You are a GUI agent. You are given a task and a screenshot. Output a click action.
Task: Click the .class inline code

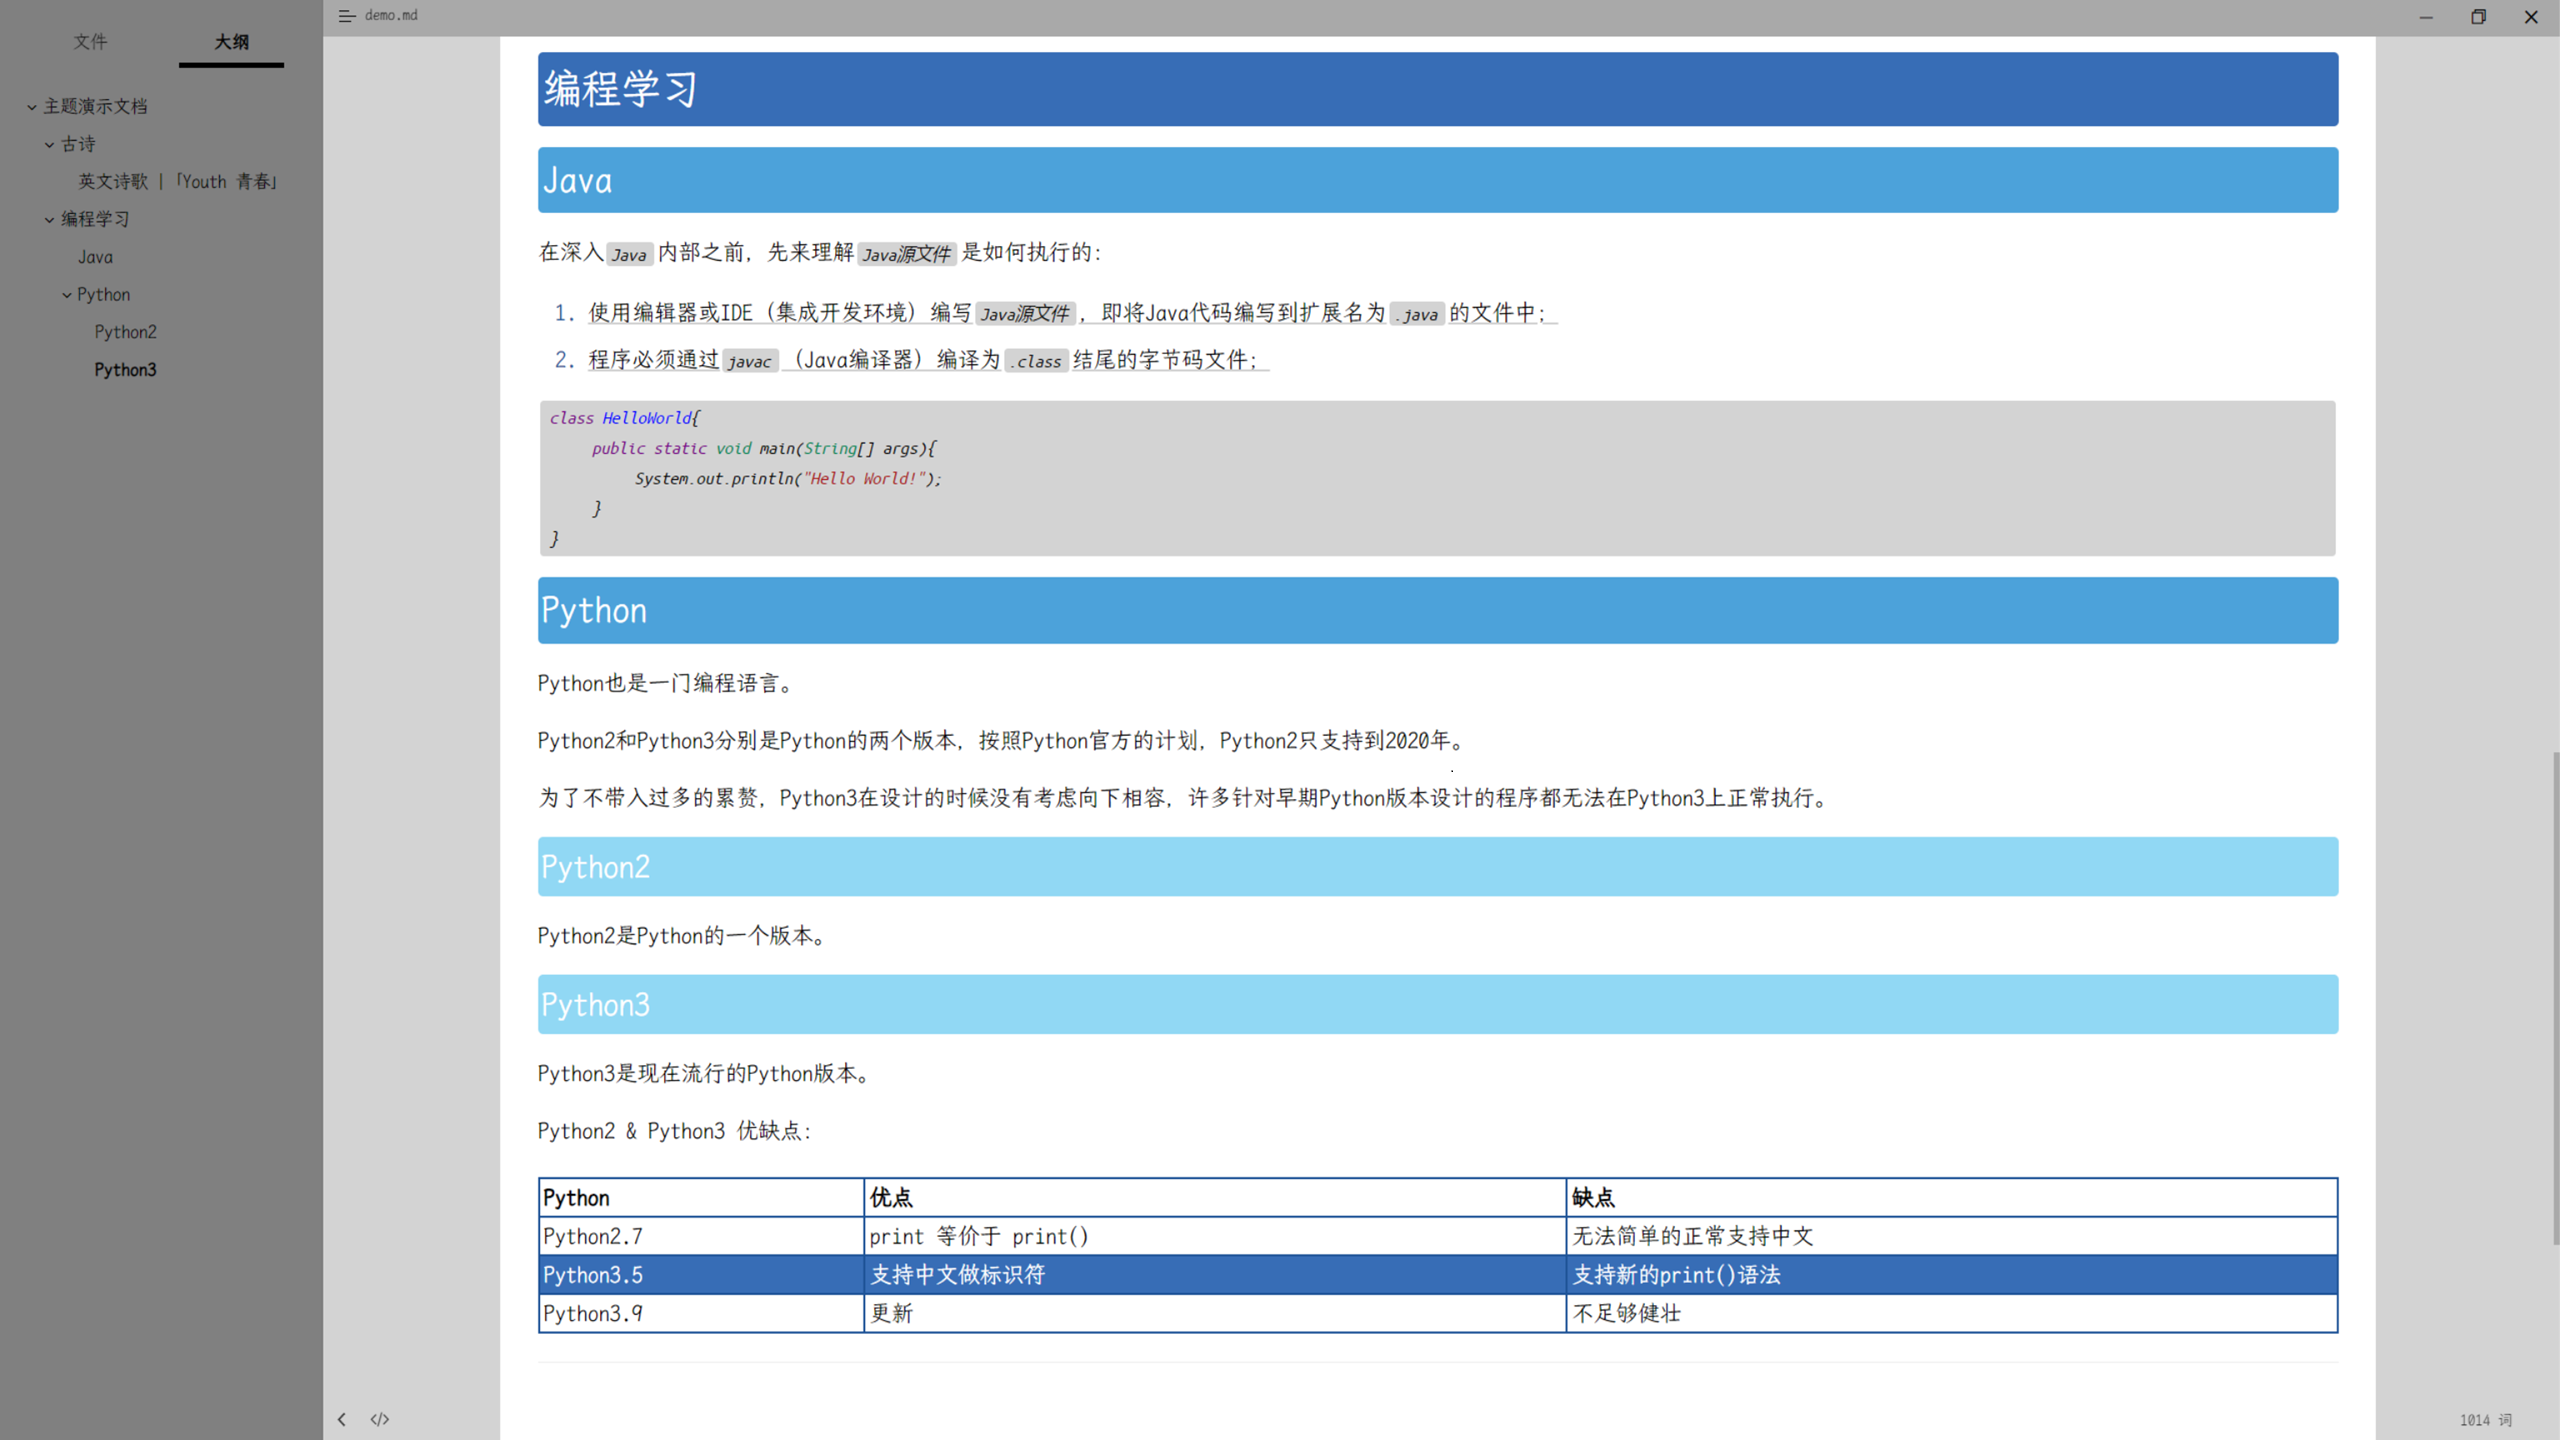[x=1037, y=361]
